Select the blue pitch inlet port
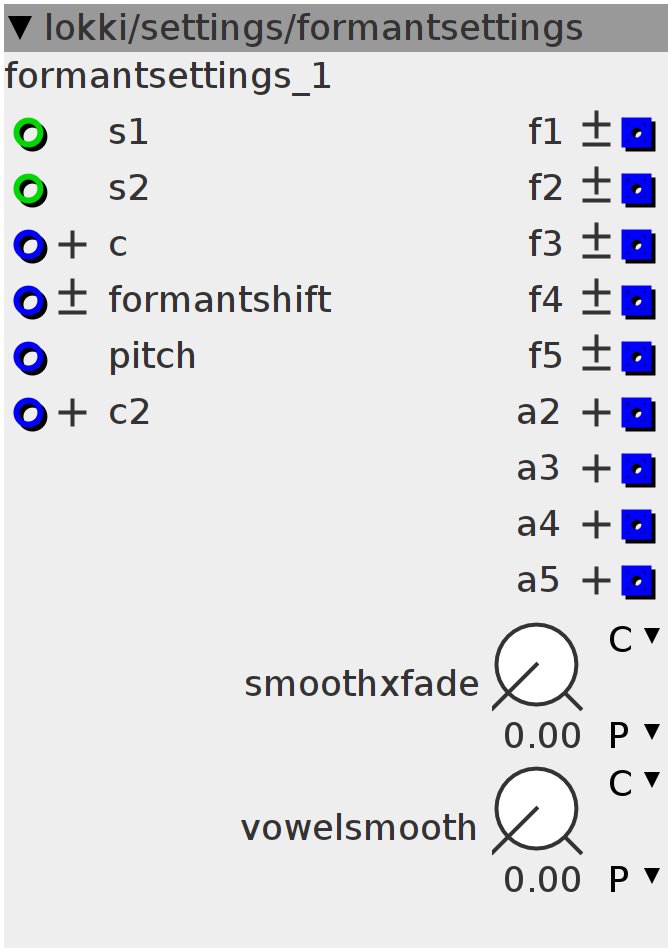Image resolution: width=672 pixels, height=952 pixels. [x=30, y=358]
